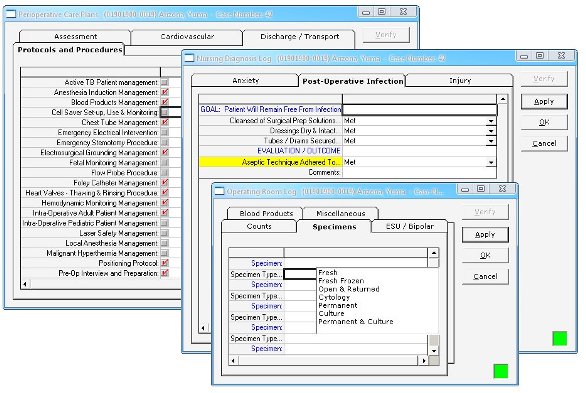Viewport: 586px width, 393px height.
Task: Choose Cytology specimen type
Action: tap(334, 297)
